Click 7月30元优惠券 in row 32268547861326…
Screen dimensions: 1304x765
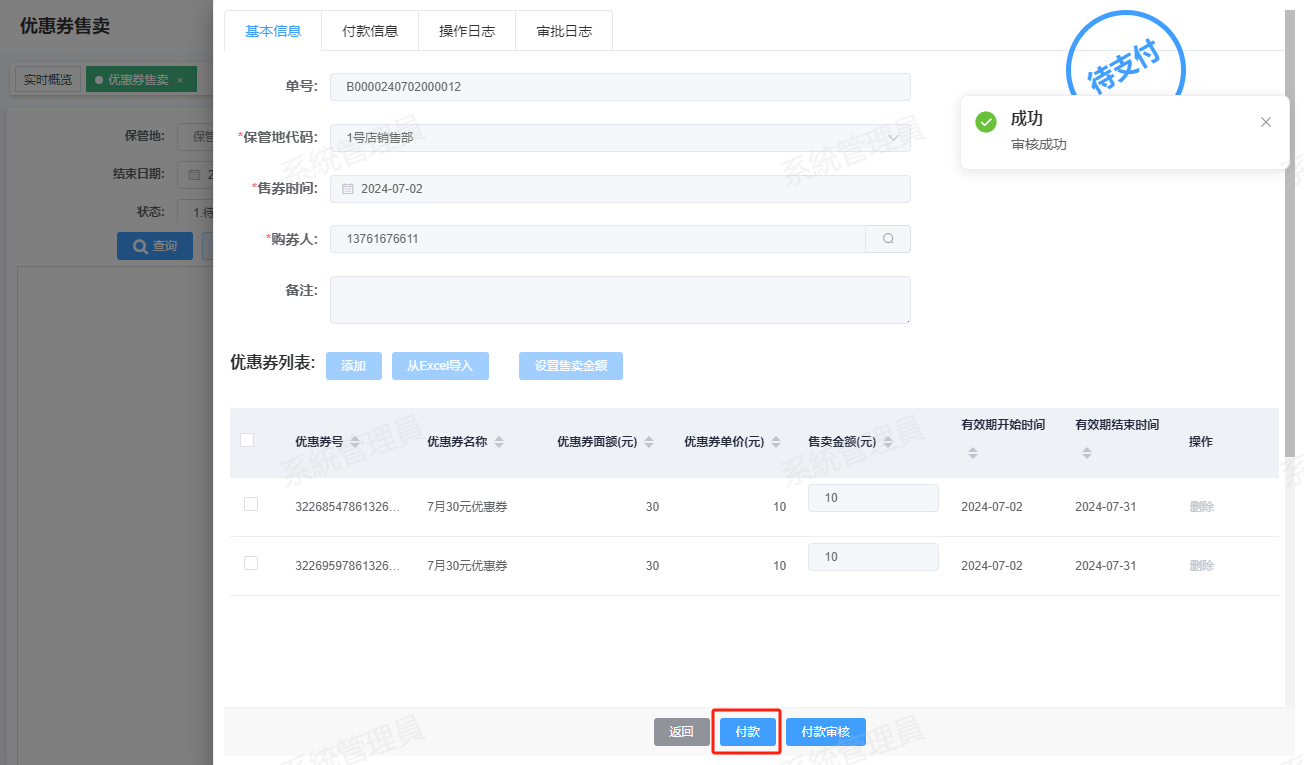(467, 507)
